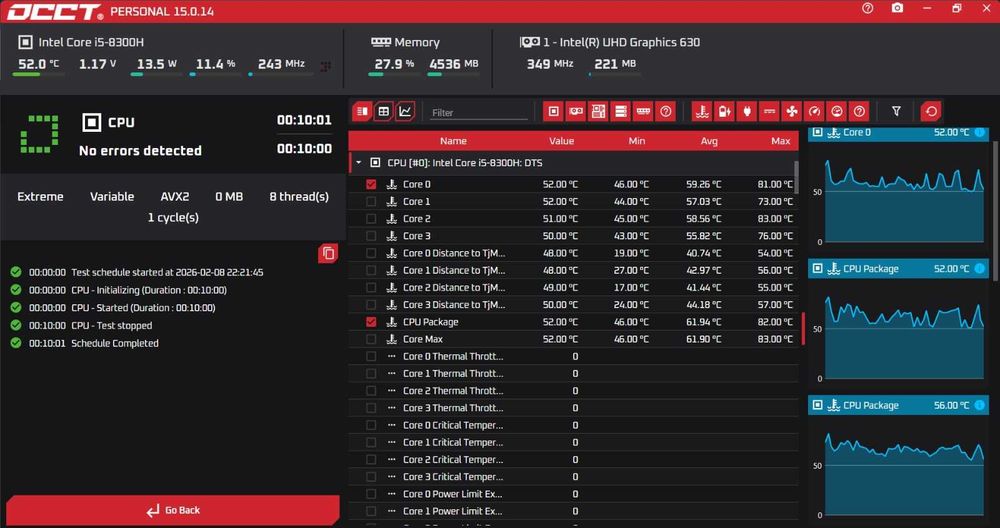The image size is (1000, 528).
Task: Toggle voltage readings filter icon
Action: point(724,112)
